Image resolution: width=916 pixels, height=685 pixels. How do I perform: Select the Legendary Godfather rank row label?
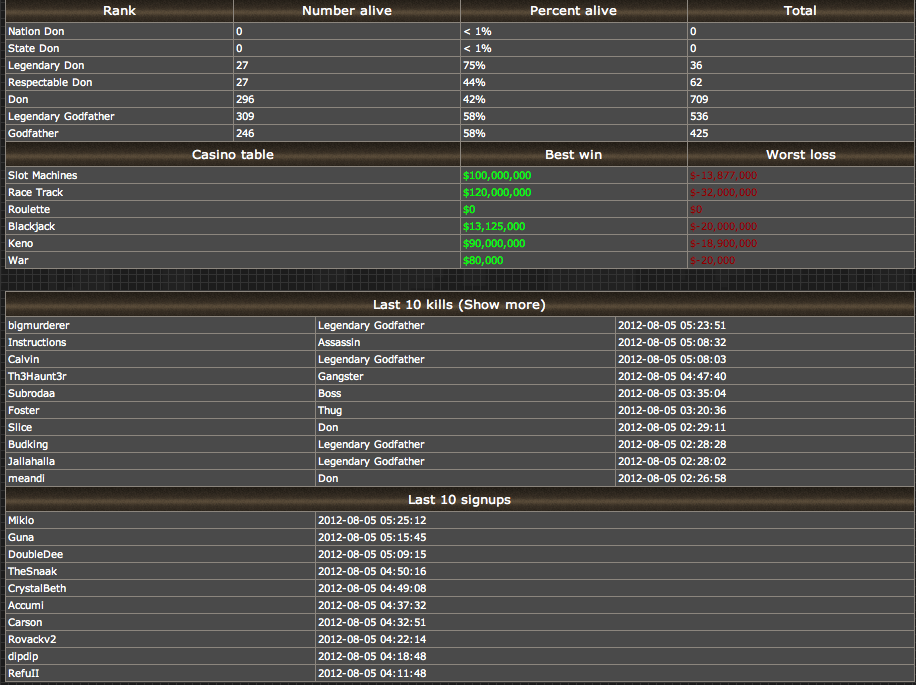[x=61, y=116]
